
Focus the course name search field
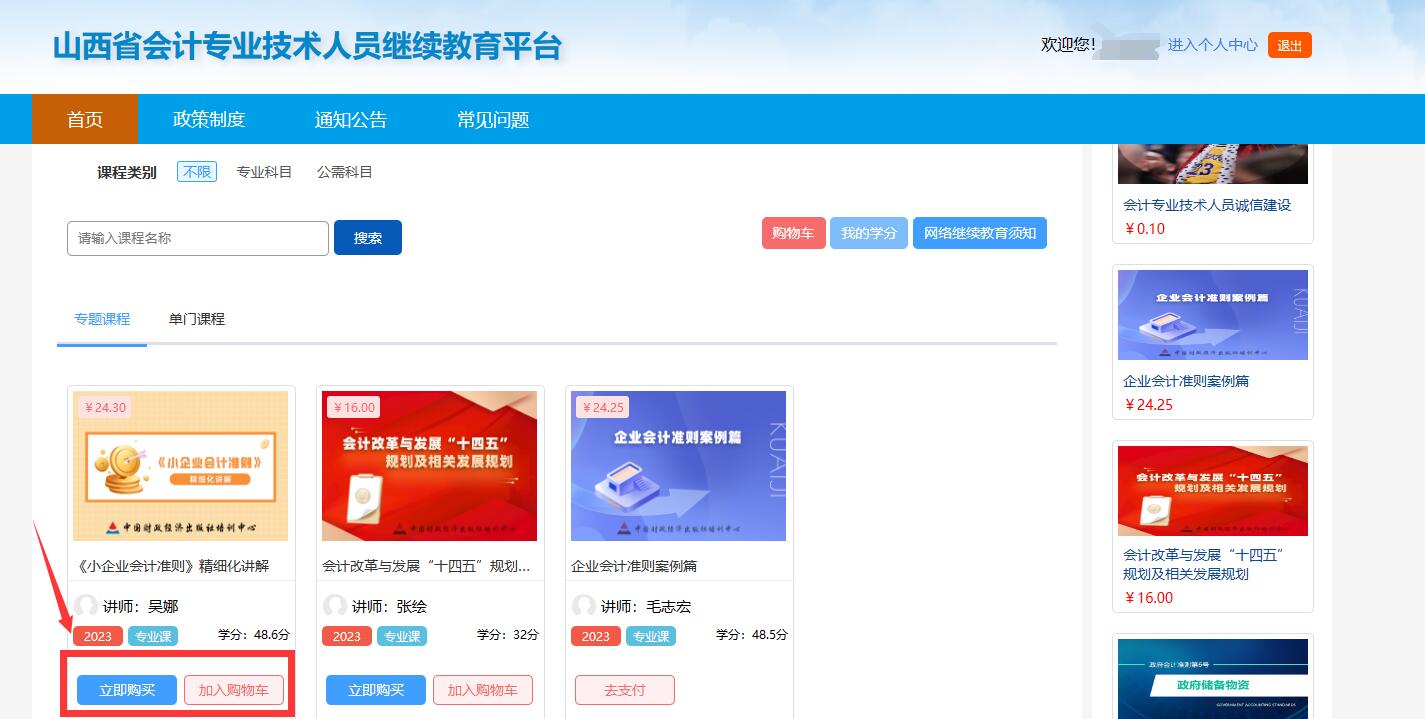(198, 238)
